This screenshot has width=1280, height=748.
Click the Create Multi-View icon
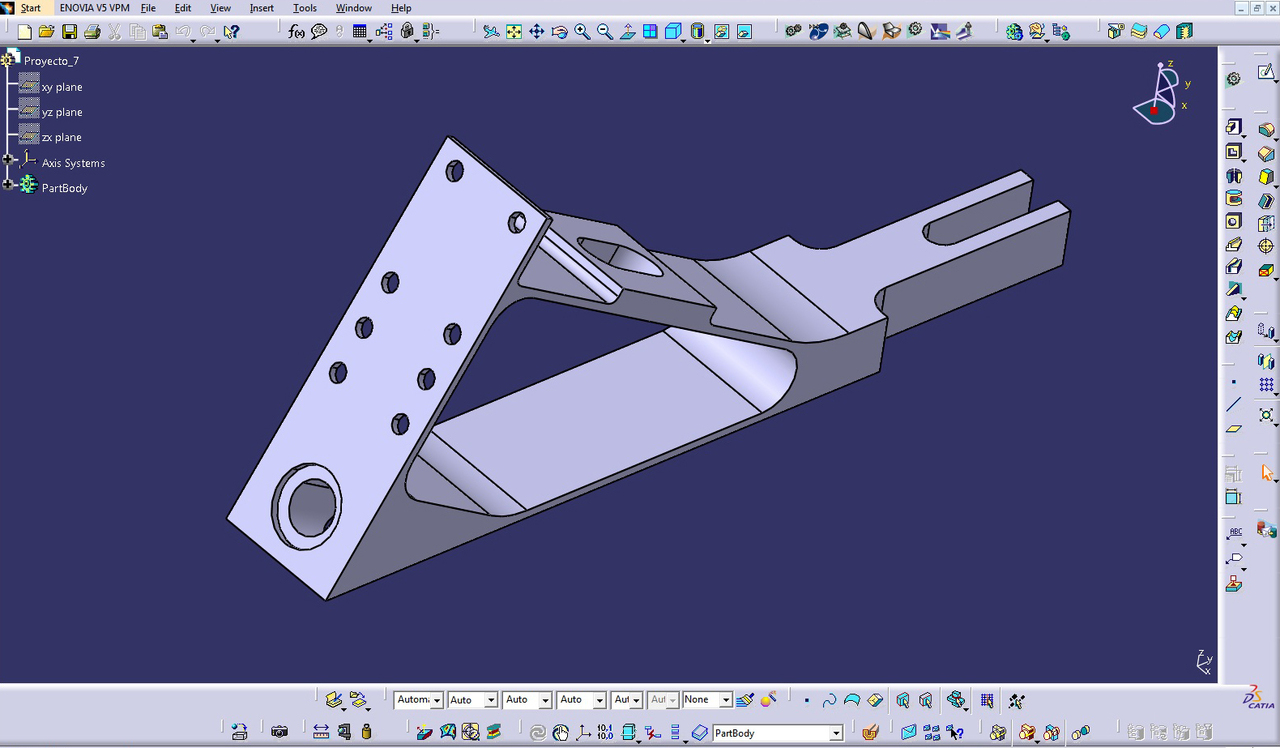[x=650, y=32]
